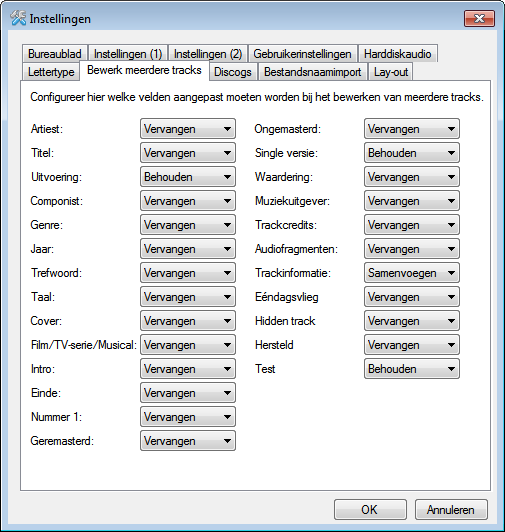This screenshot has width=505, height=532.
Task: Close the Instellingen dialog window
Action: coord(479,18)
